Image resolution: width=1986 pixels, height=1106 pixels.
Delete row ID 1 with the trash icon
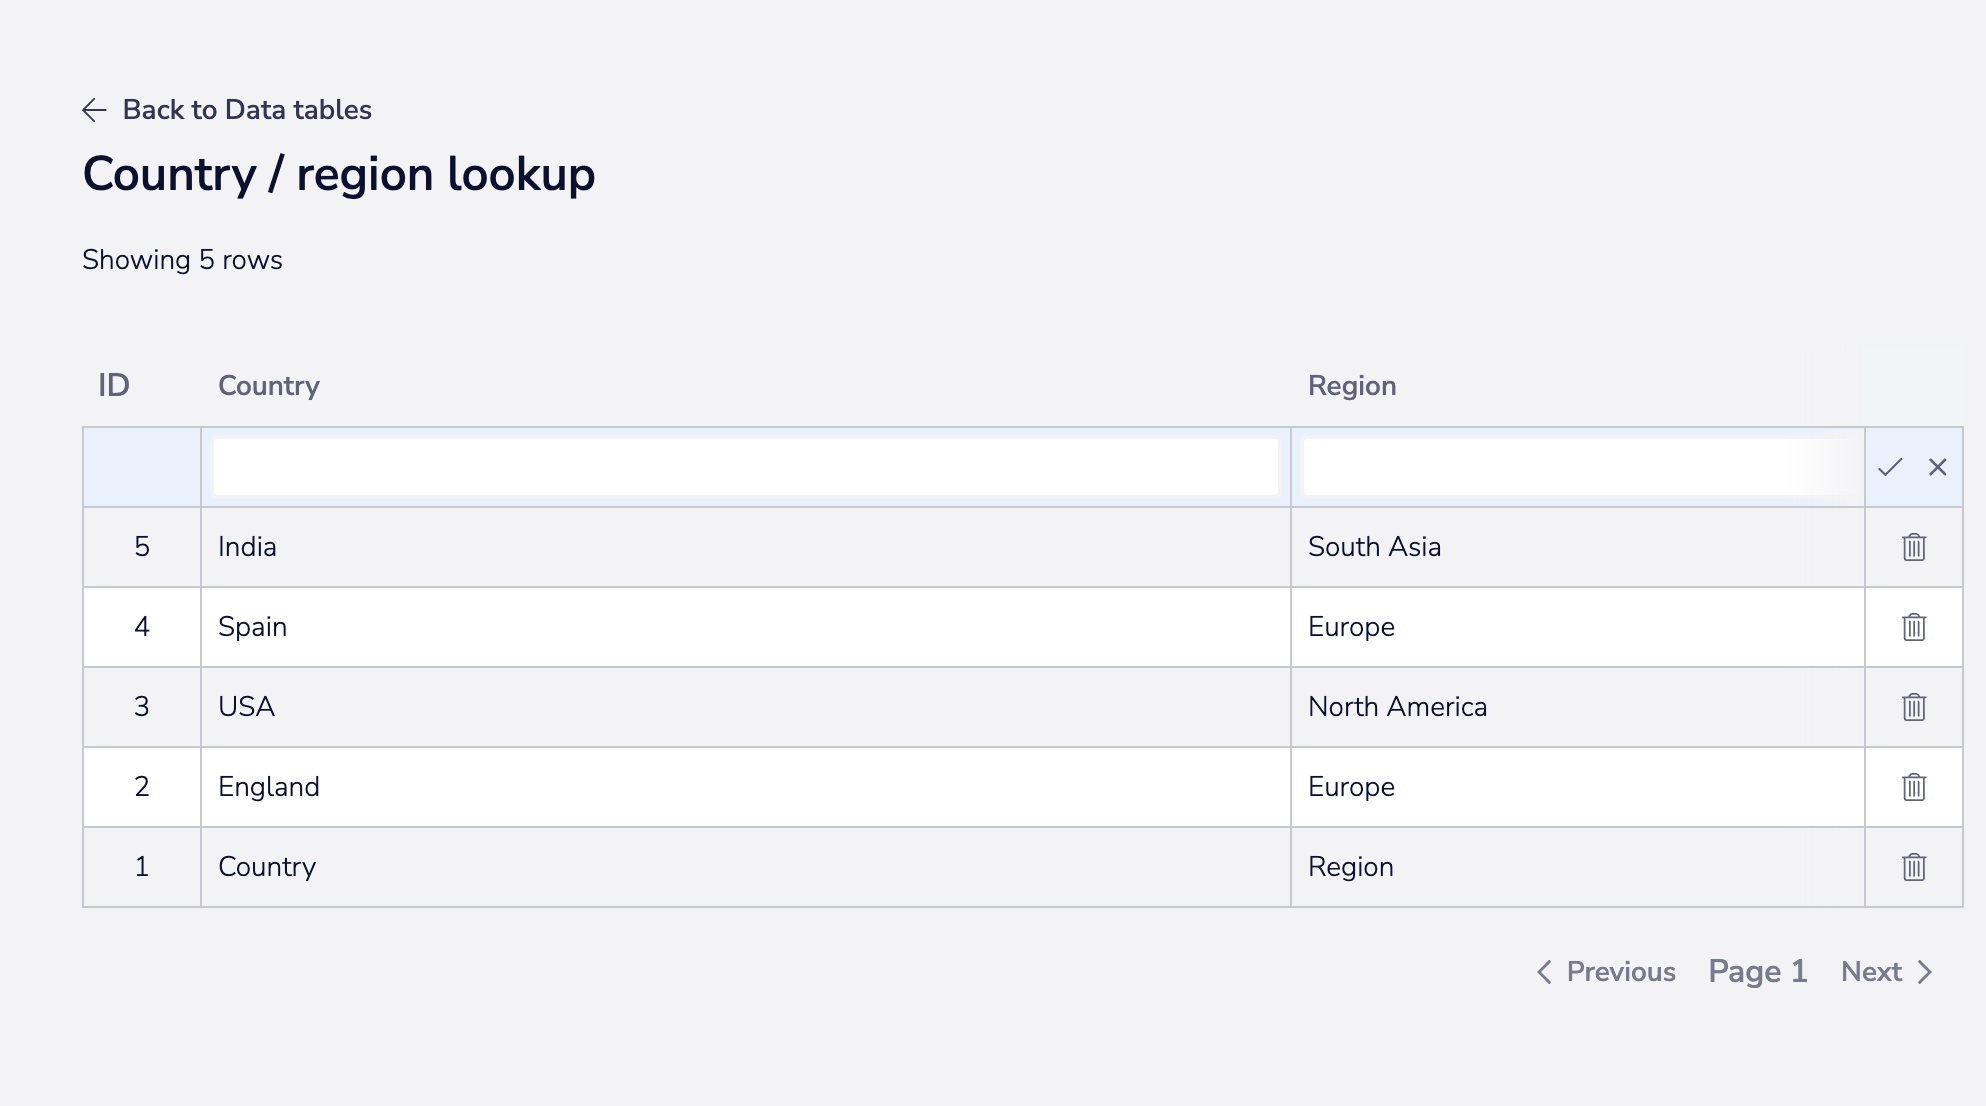(1913, 867)
